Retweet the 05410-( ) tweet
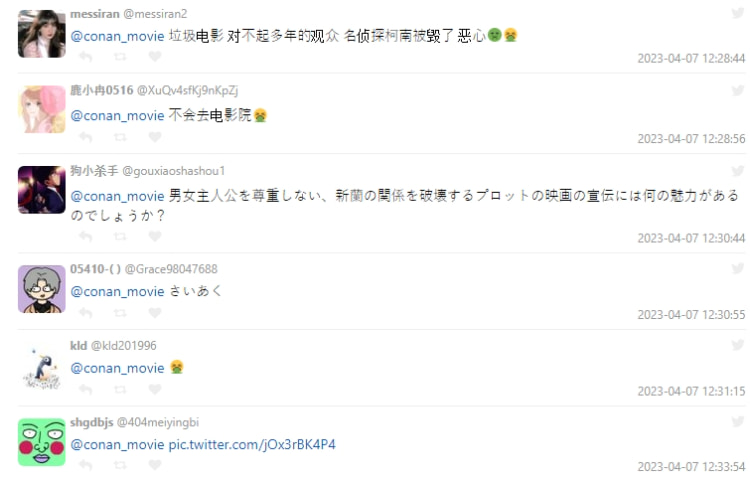 point(119,313)
